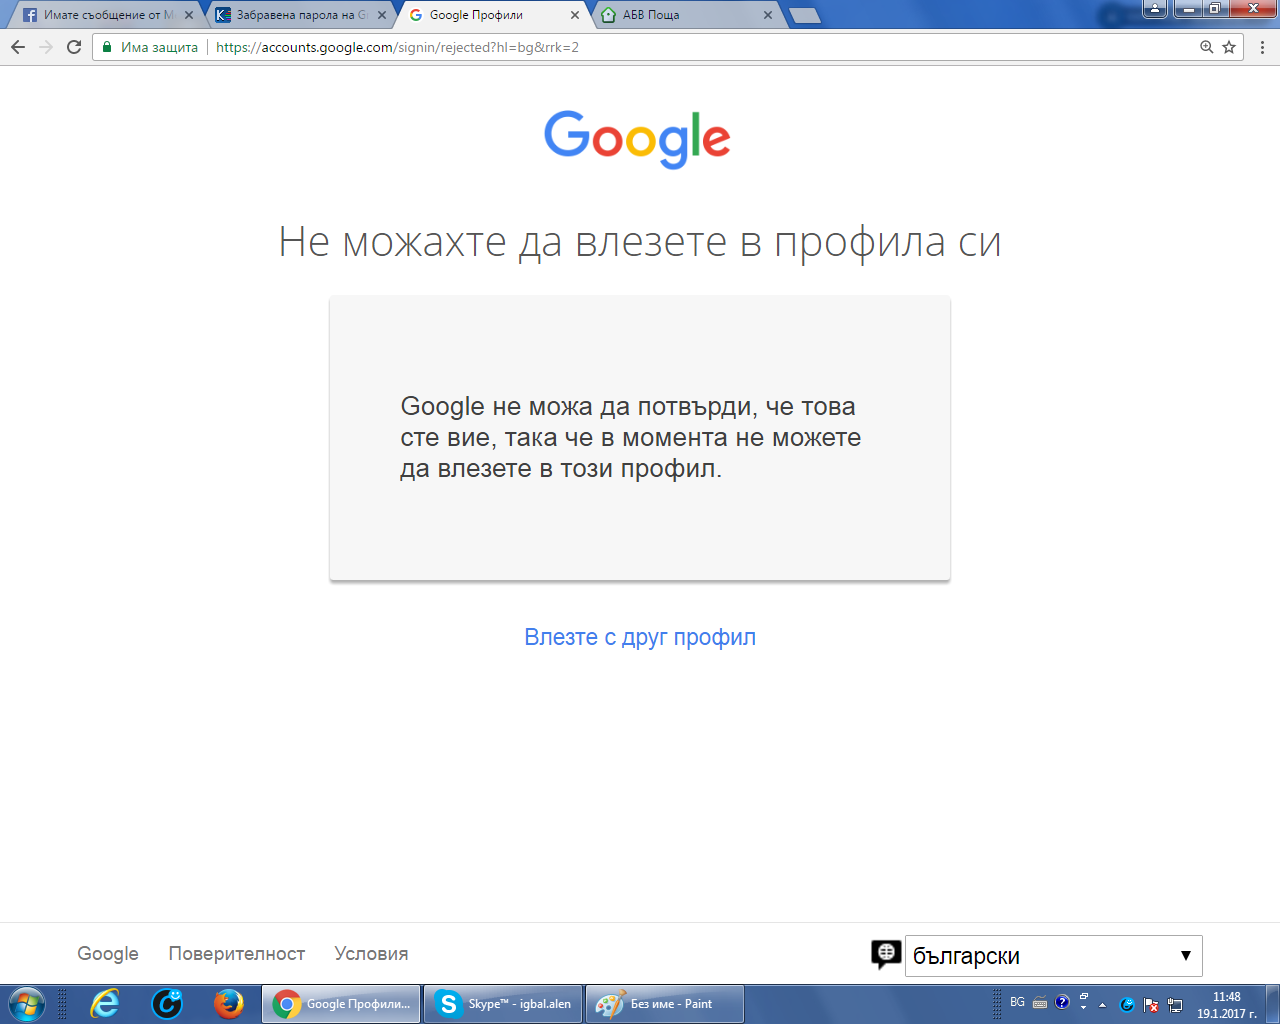Close the Google Профили tab
The height and width of the screenshot is (1024, 1280).
[575, 15]
